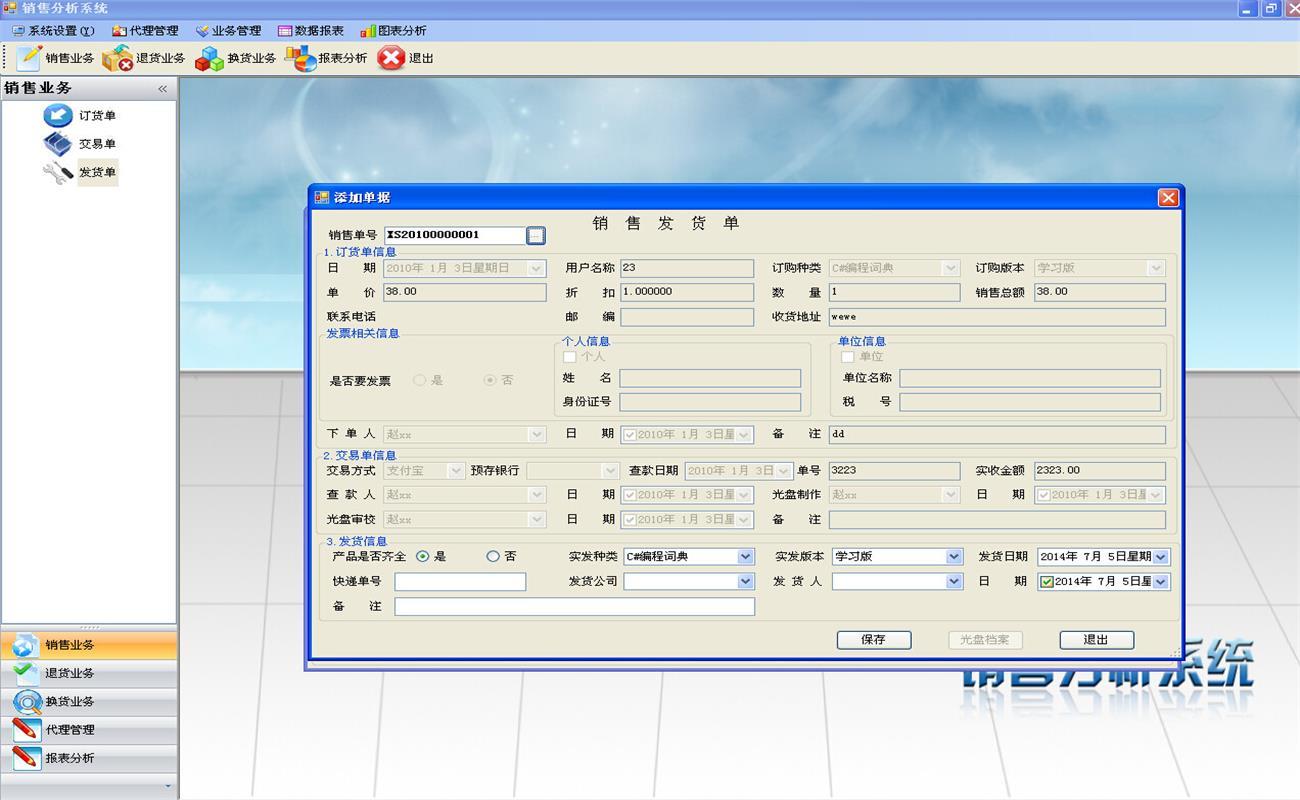1300x800 pixels.
Task: Open the 光盘制作 dropdown
Action: click(x=951, y=495)
